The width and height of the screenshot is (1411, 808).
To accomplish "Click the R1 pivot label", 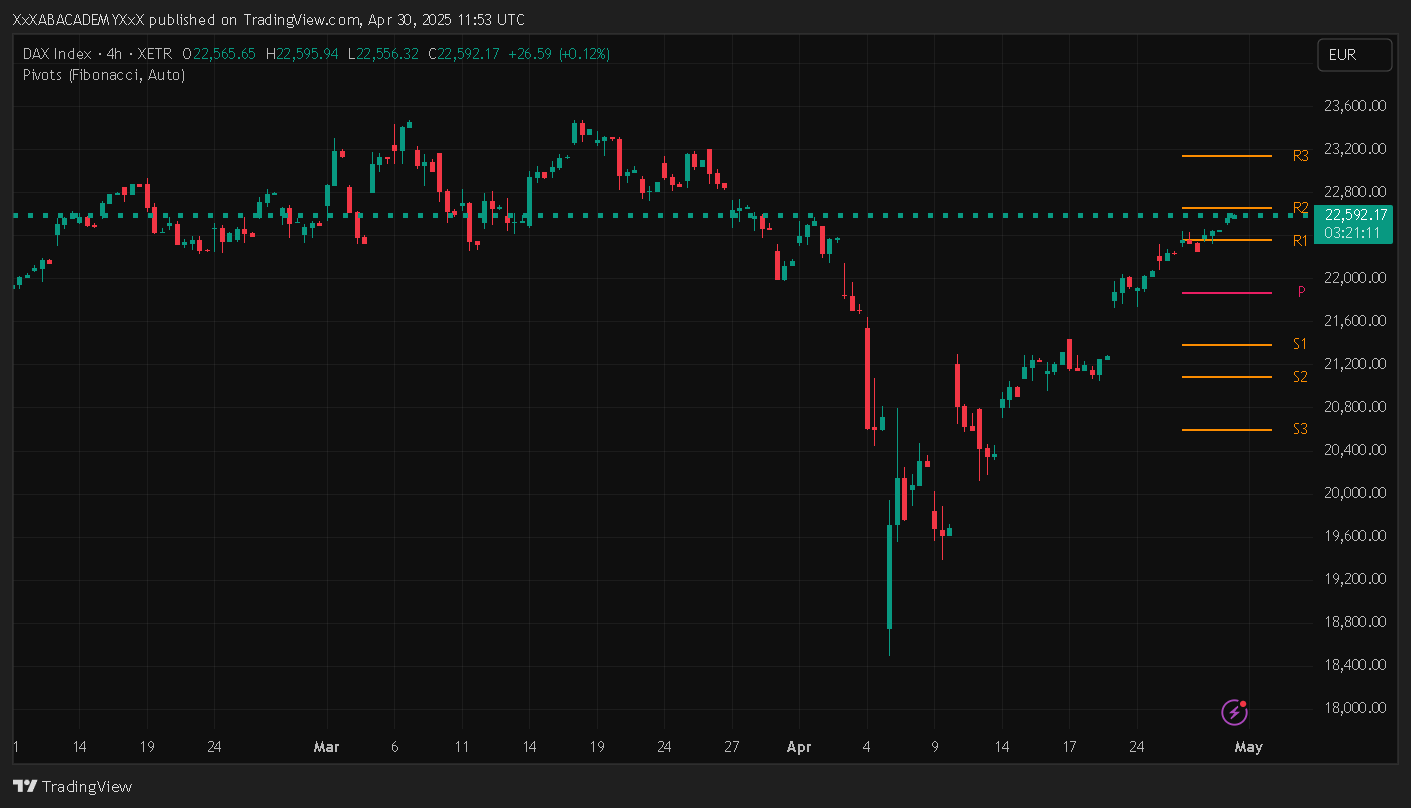I will [1300, 240].
